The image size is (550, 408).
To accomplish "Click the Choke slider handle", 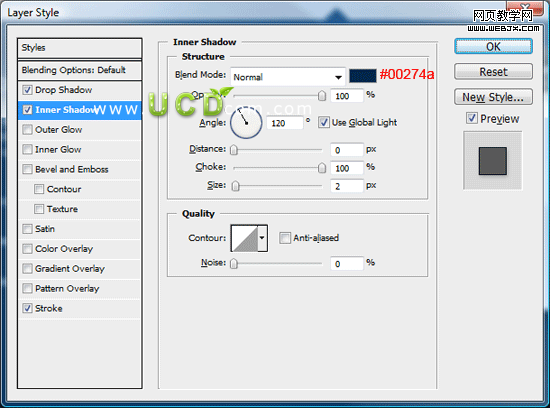I will 322,168.
